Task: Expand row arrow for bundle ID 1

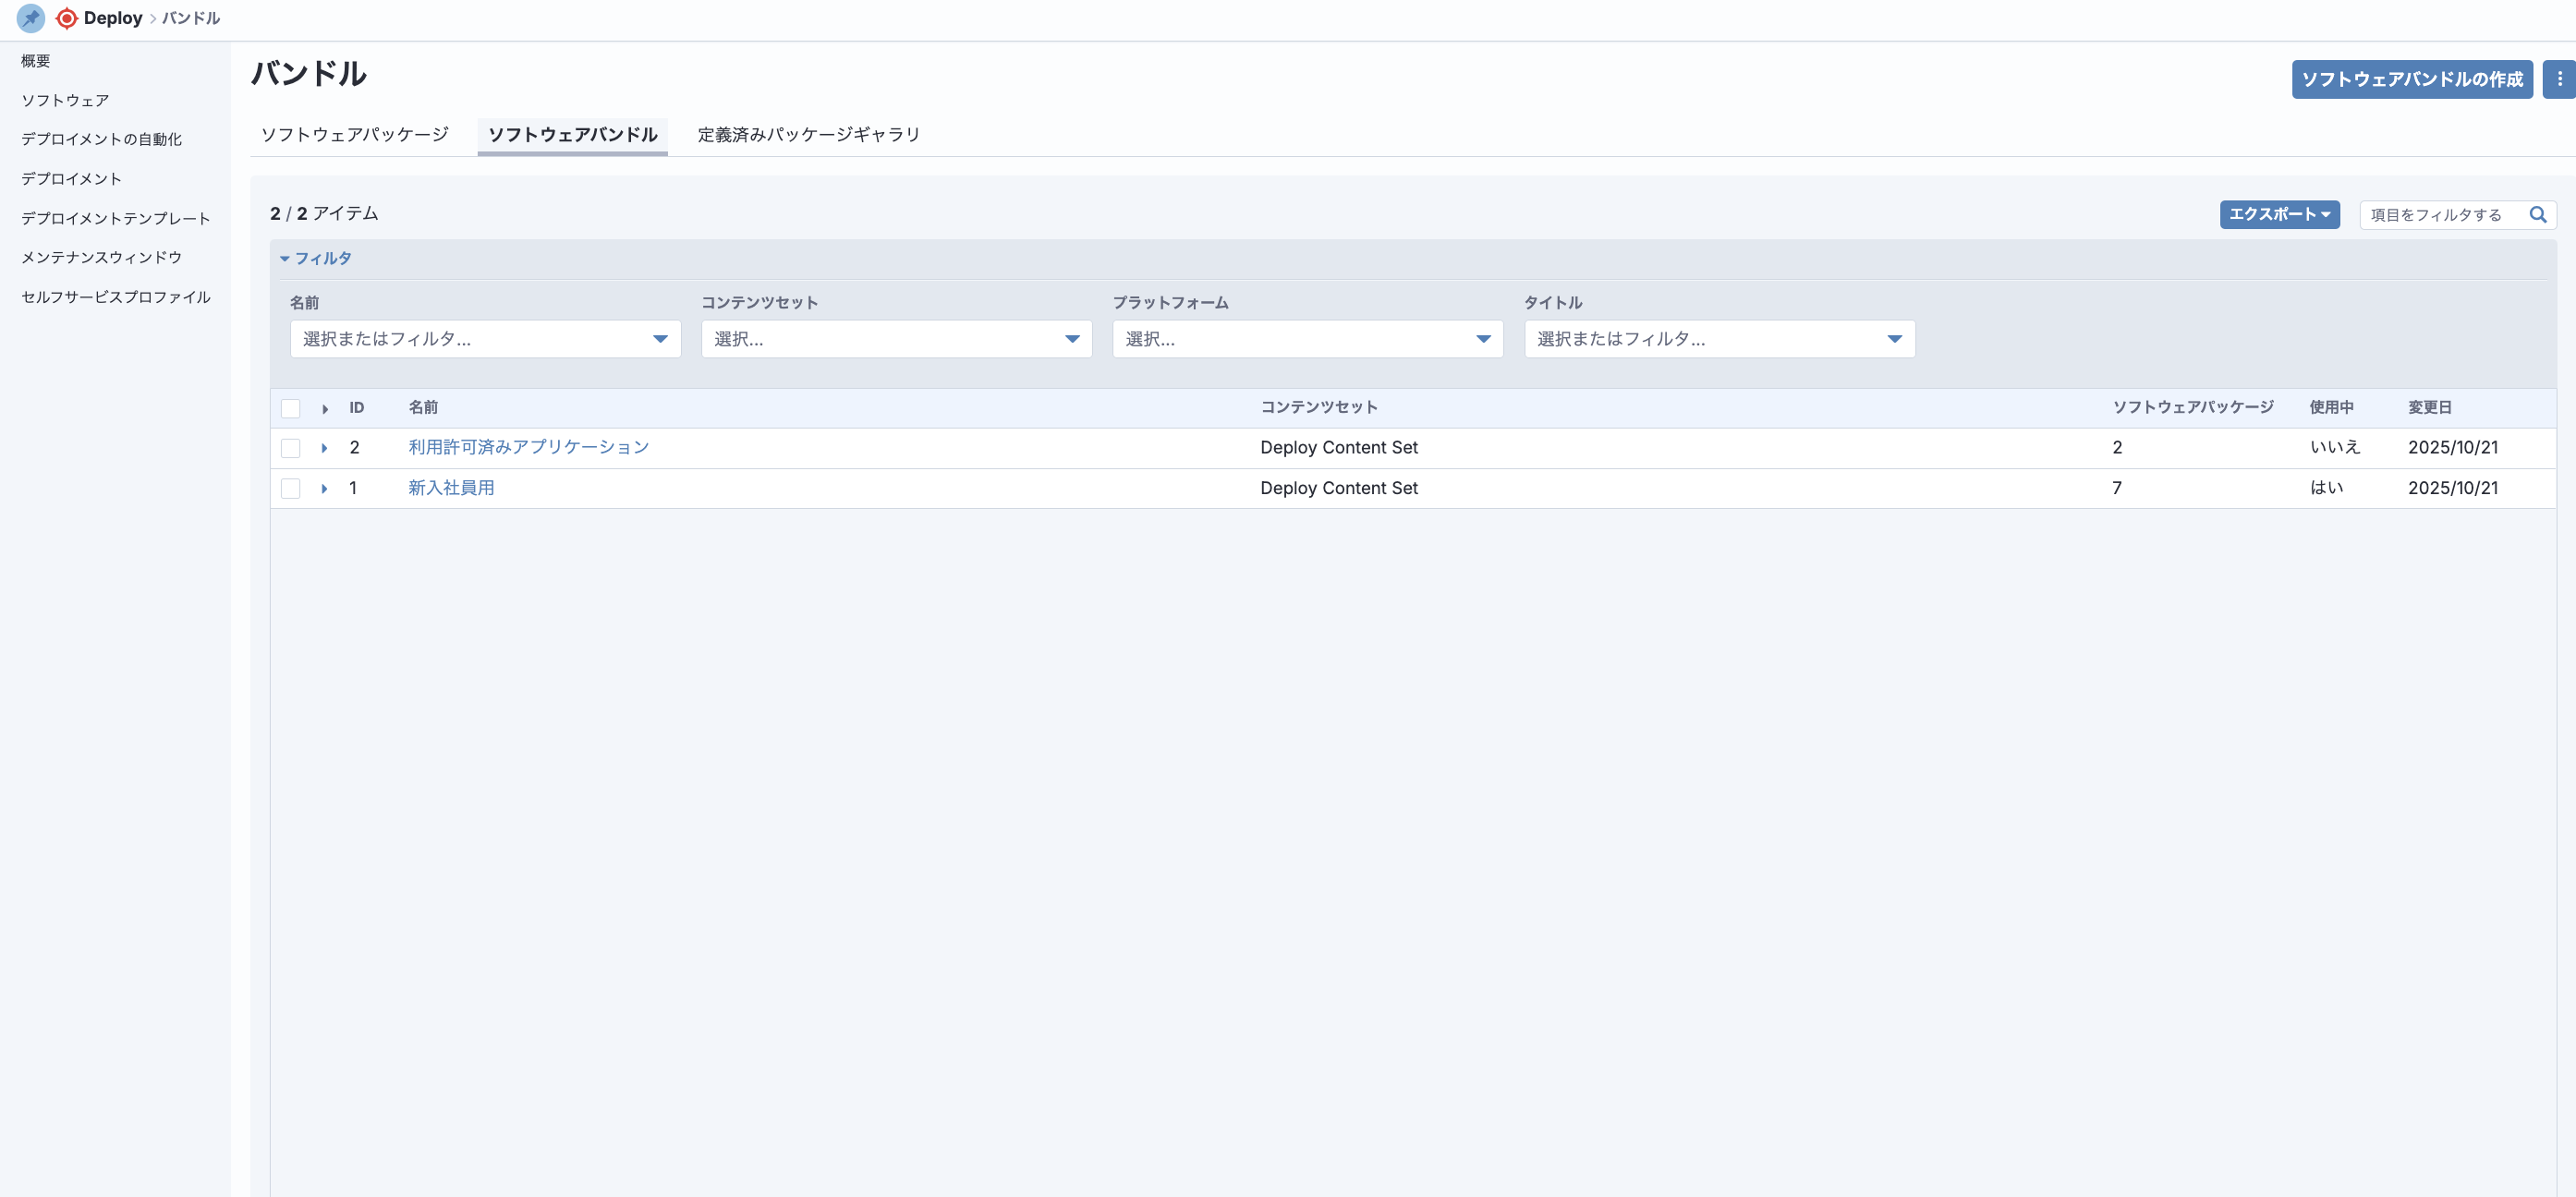Action: pos(324,488)
